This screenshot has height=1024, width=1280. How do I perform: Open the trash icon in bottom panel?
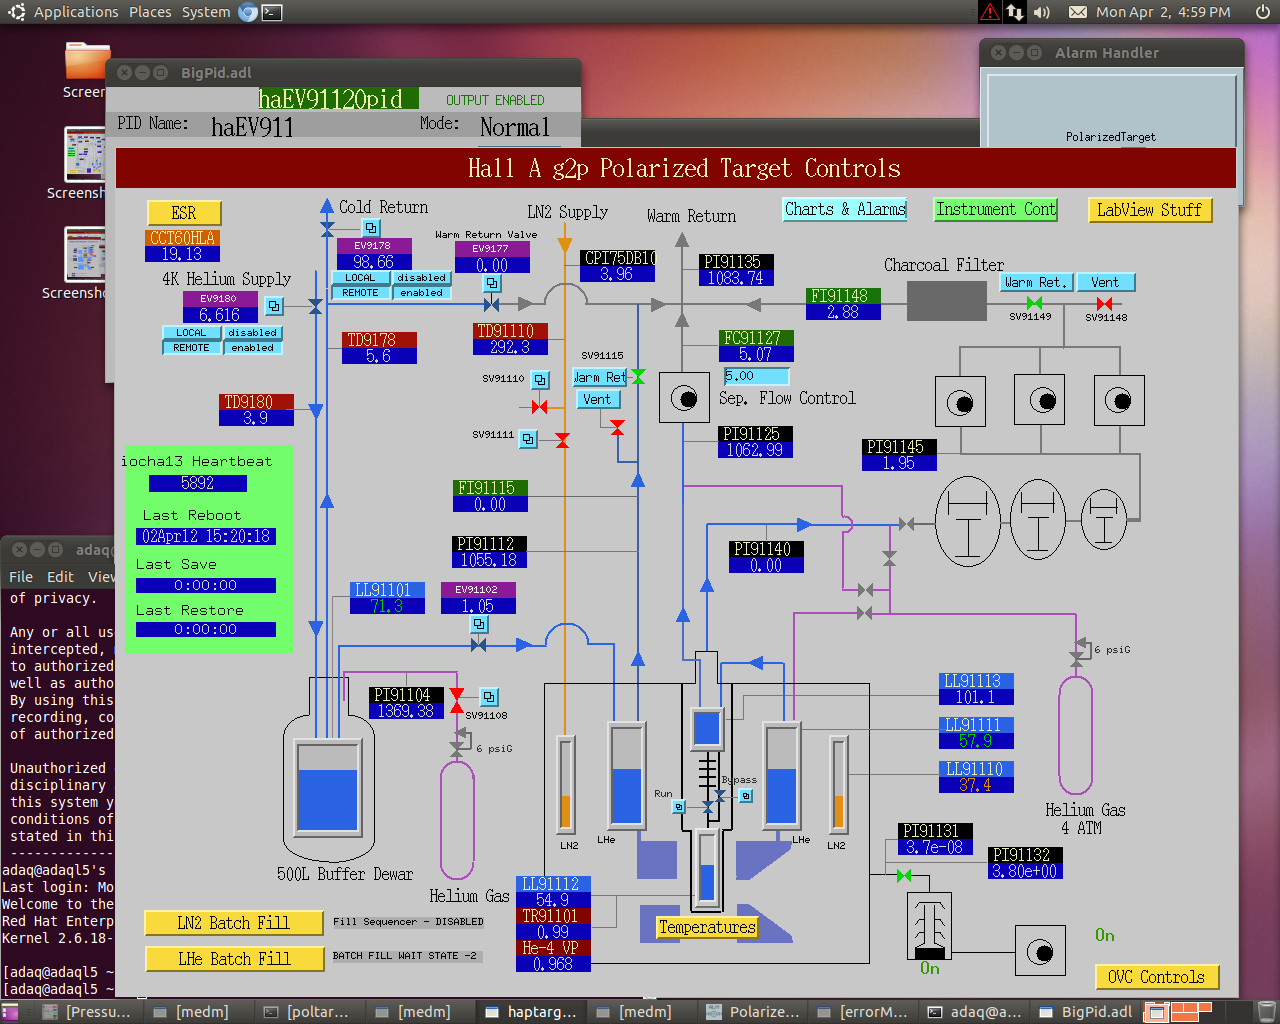coord(1266,1011)
